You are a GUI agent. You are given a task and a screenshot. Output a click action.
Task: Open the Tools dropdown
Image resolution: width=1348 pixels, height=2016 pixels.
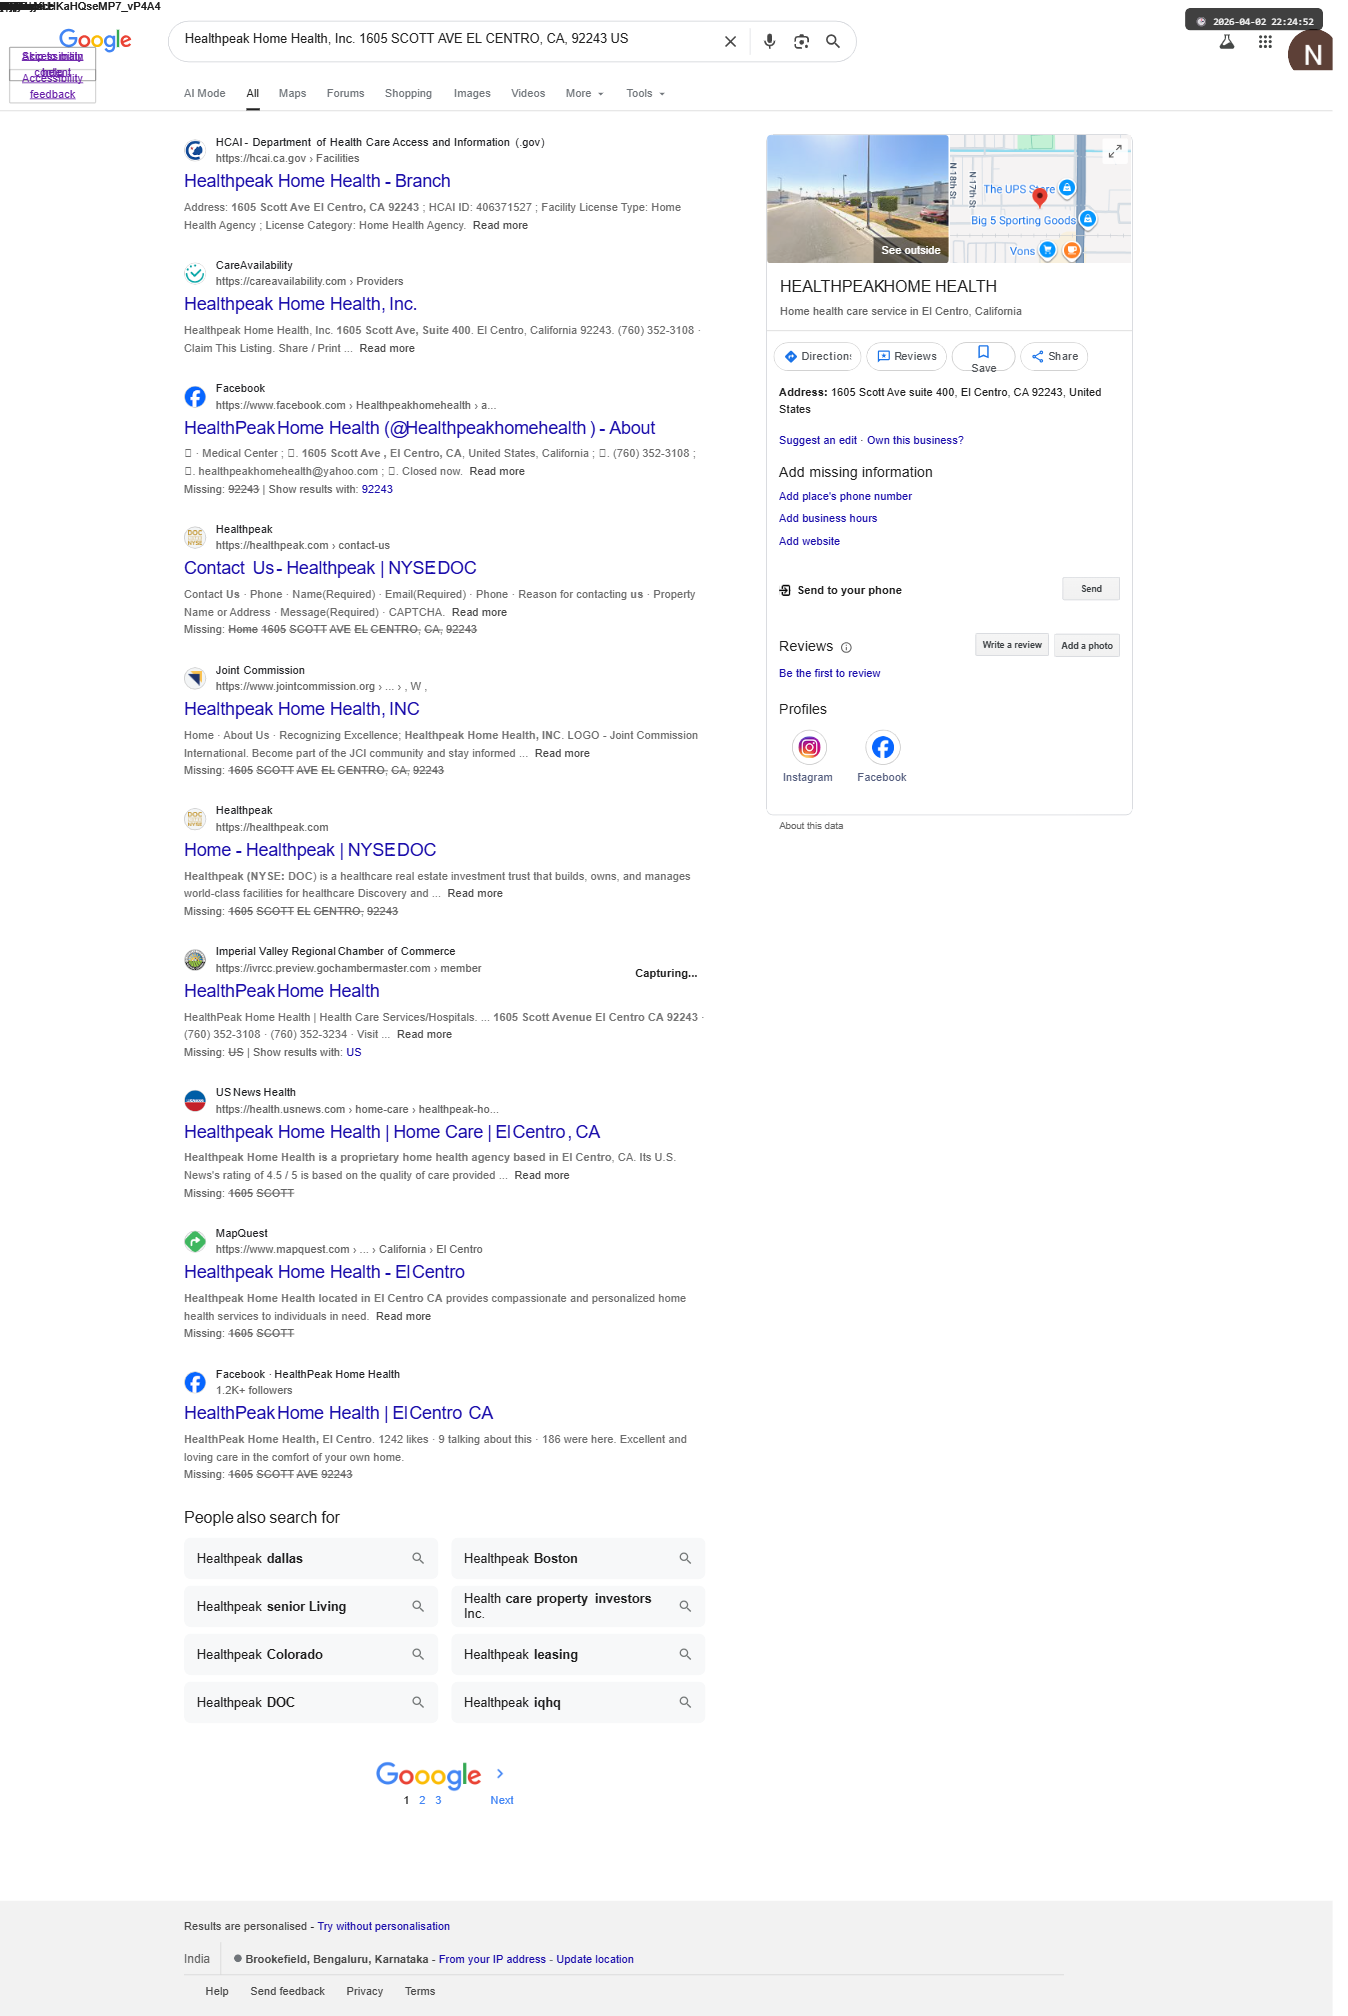pyautogui.click(x=645, y=93)
